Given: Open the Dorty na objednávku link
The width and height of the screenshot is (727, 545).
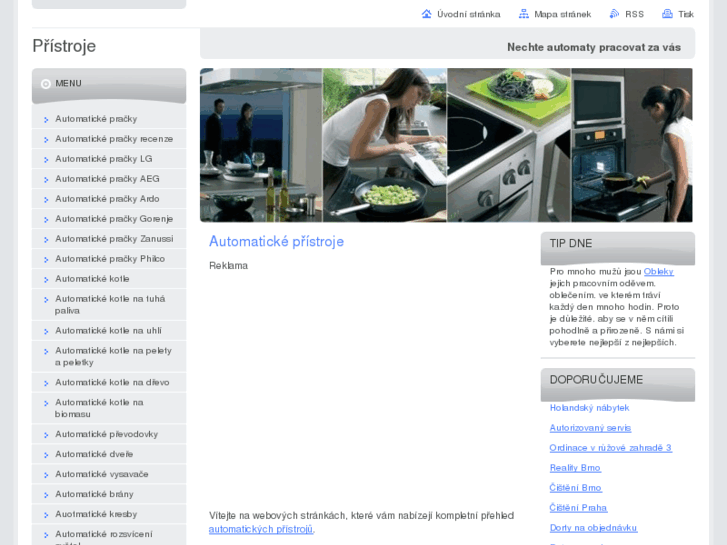Looking at the screenshot, I should click(593, 527).
